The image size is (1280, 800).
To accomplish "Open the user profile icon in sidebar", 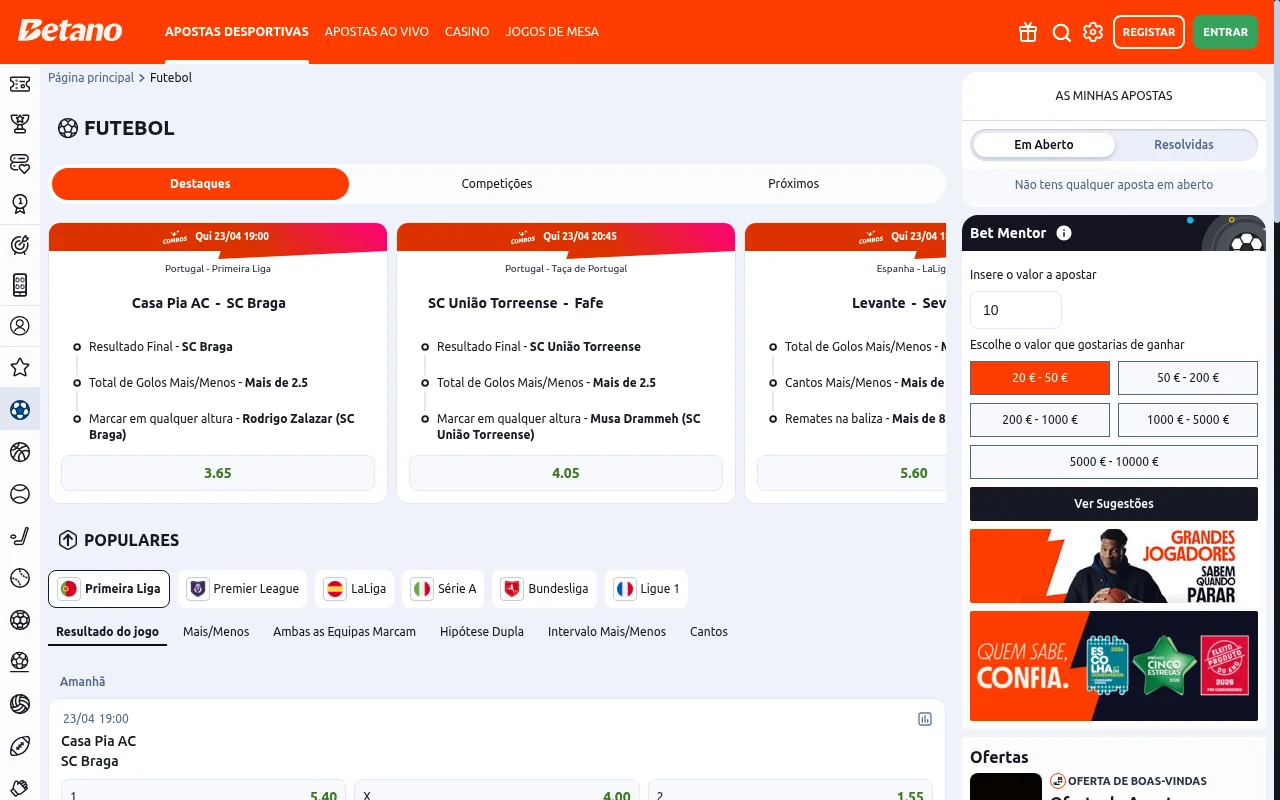I will coord(20,326).
